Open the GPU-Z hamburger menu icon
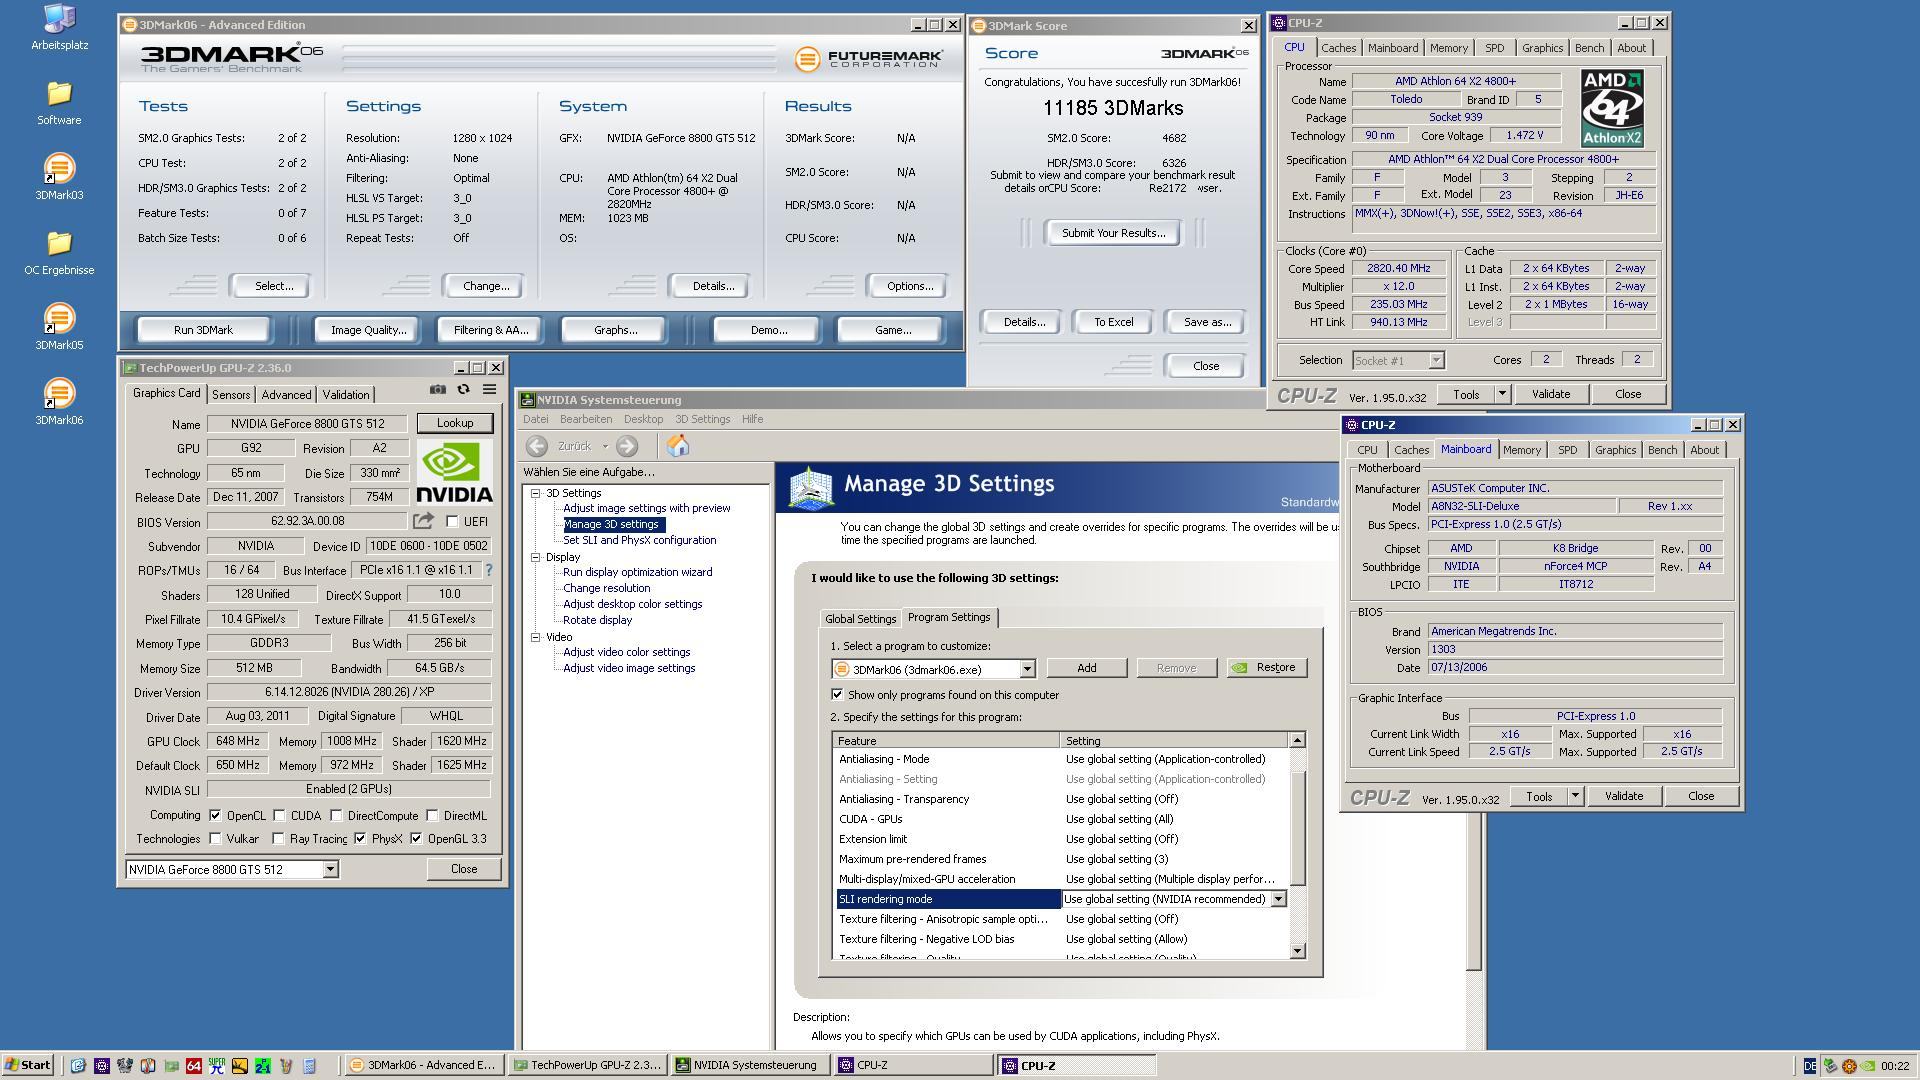 pyautogui.click(x=489, y=390)
